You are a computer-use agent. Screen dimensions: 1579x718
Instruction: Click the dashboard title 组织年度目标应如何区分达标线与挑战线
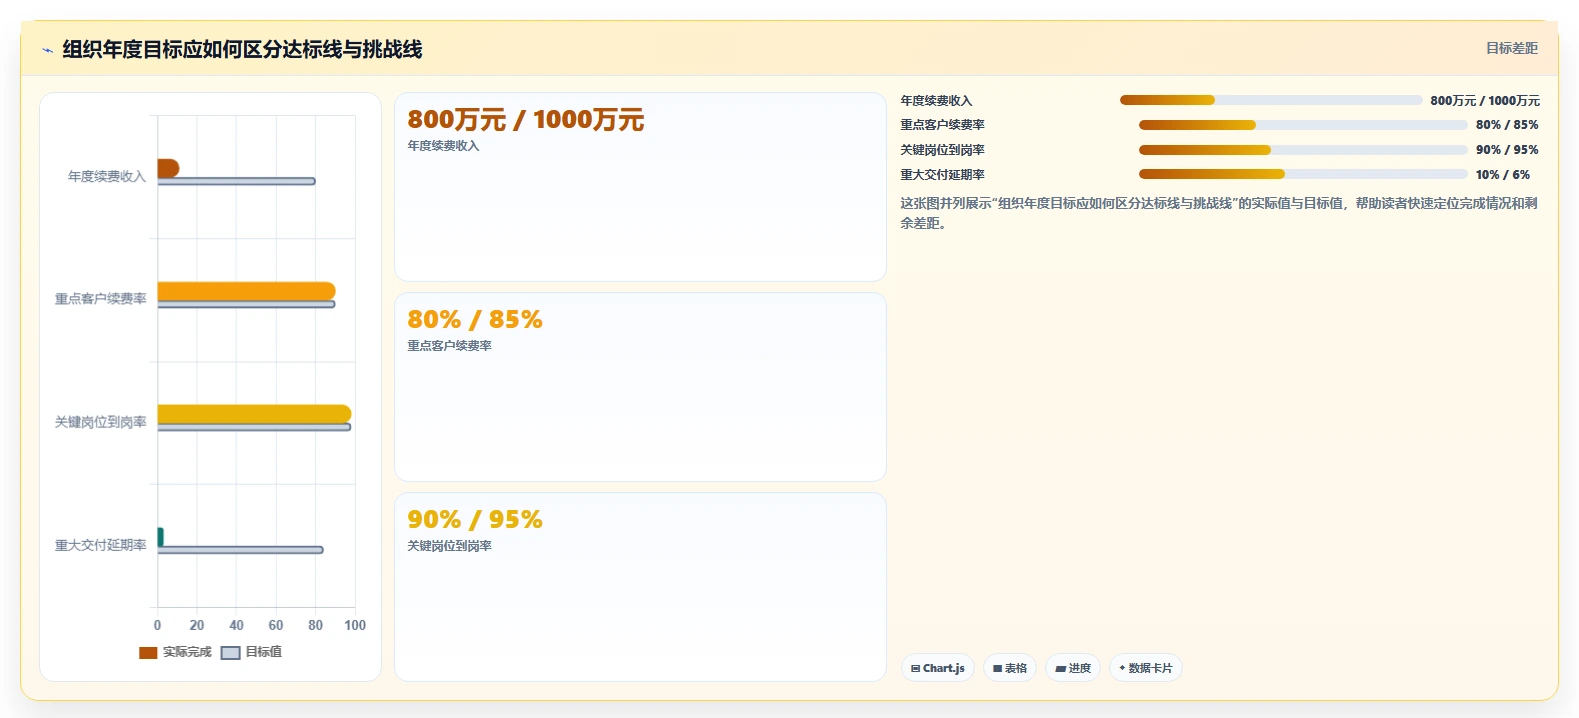coord(242,49)
